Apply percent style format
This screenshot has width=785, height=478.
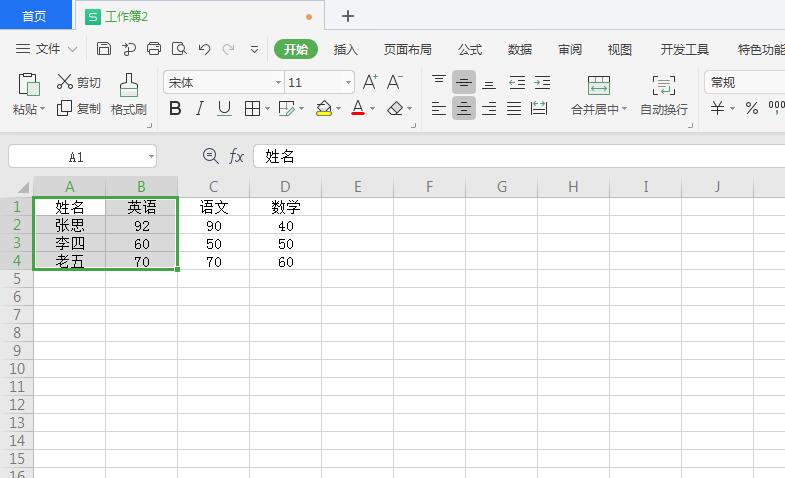coord(752,108)
